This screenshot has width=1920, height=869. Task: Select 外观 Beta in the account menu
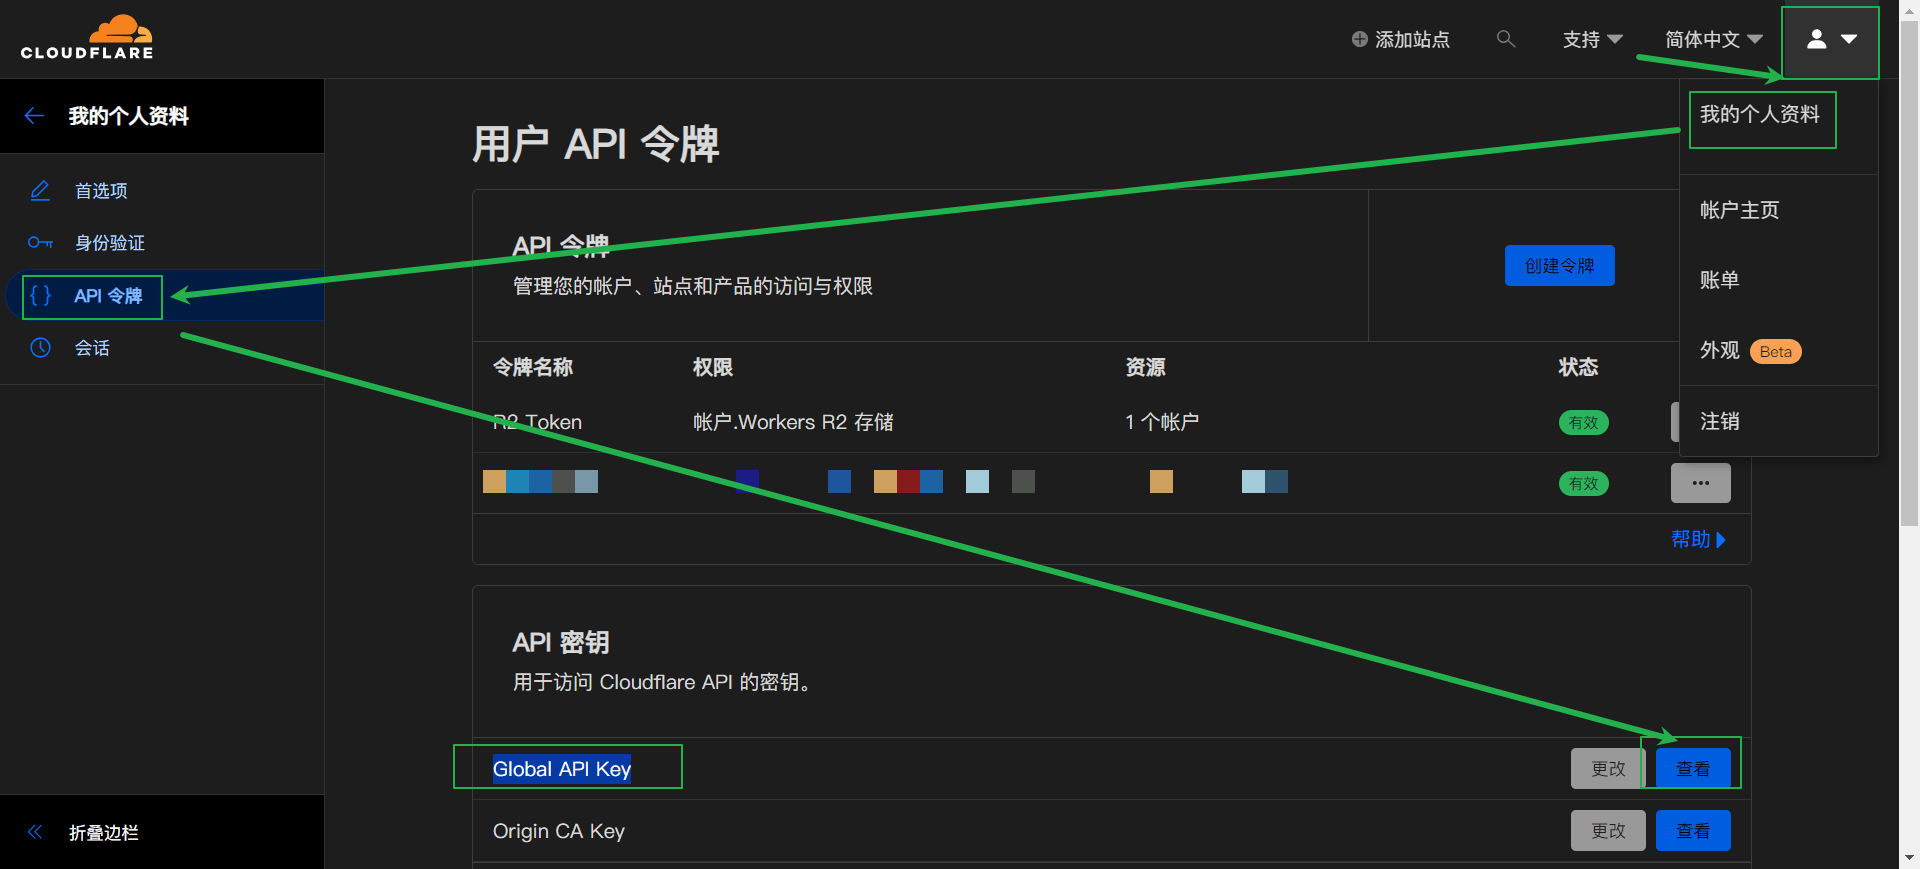pyautogui.click(x=1750, y=351)
